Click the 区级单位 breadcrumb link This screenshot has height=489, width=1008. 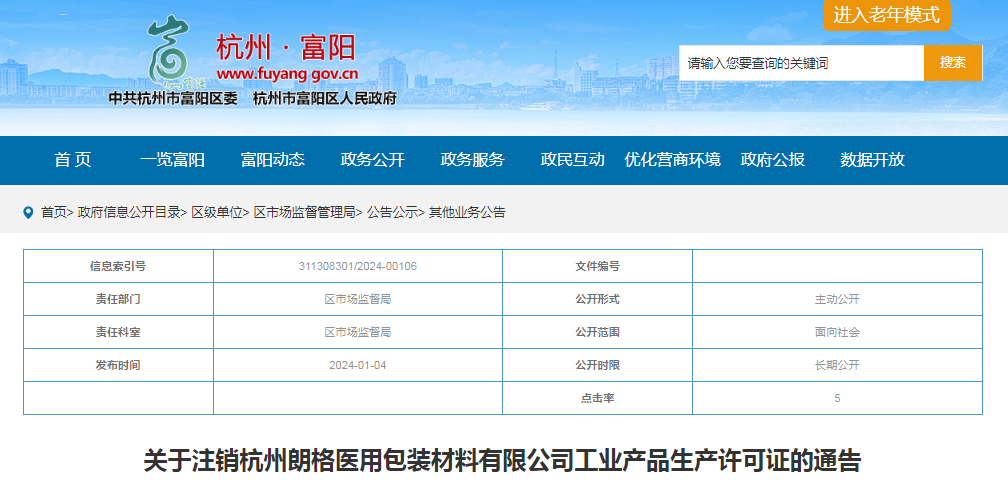(x=217, y=213)
